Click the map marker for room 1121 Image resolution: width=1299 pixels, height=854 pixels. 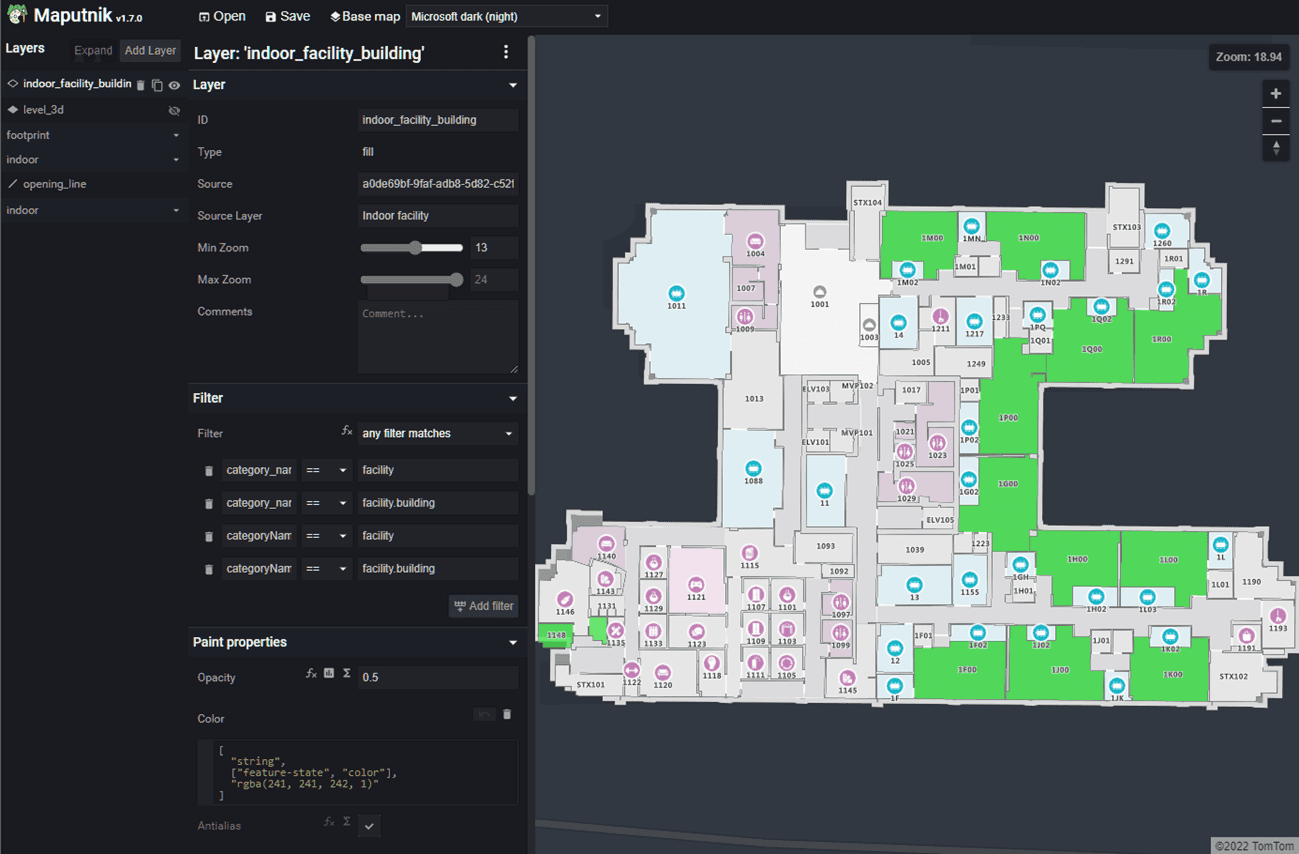click(696, 585)
